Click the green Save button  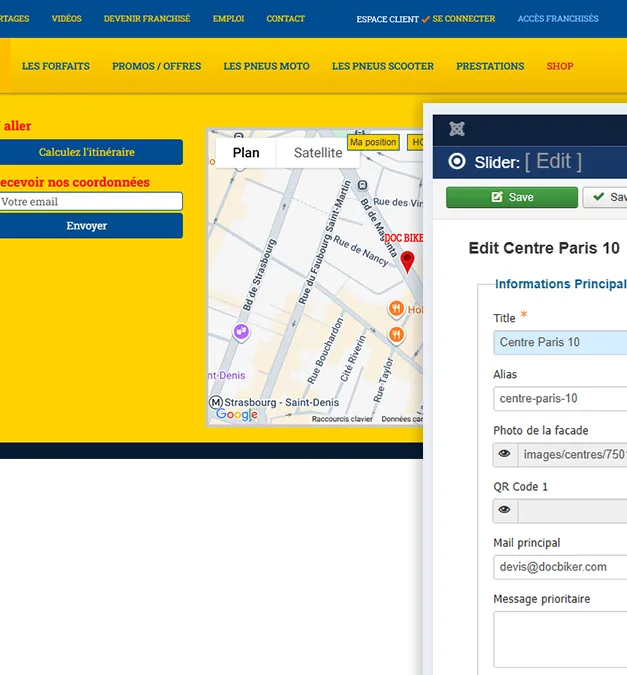(x=512, y=197)
